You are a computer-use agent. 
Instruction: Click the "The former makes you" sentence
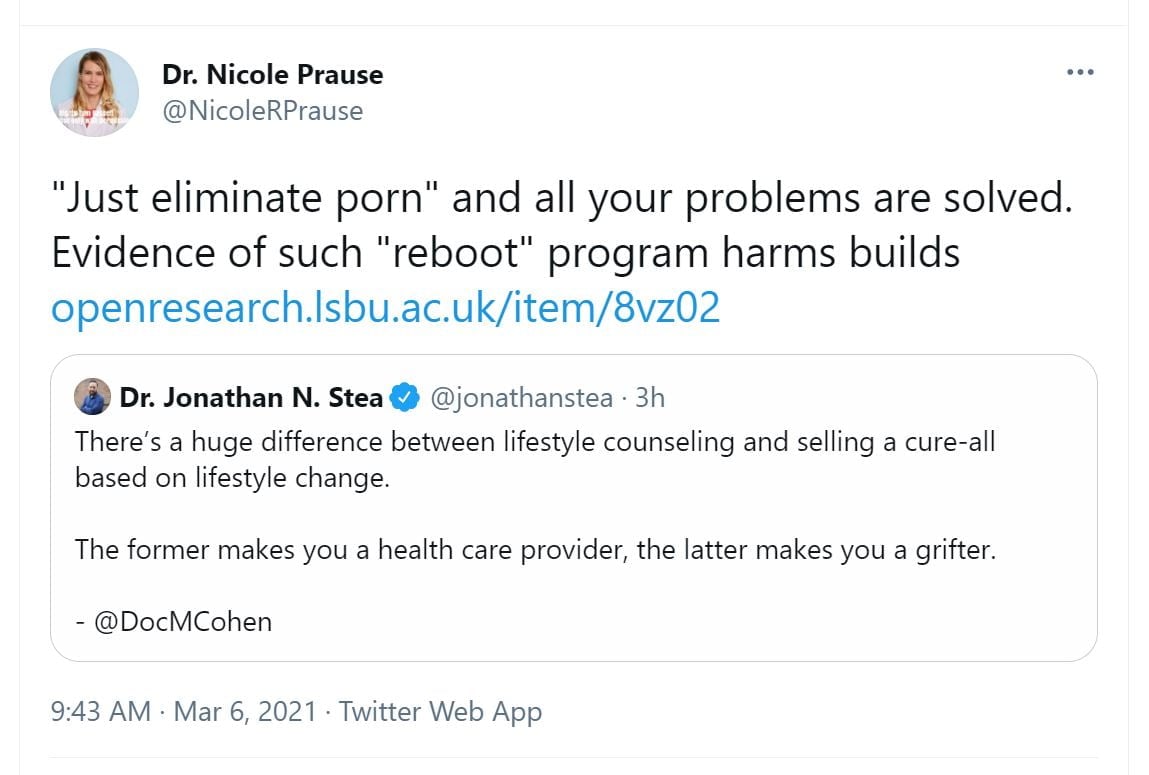pos(535,550)
